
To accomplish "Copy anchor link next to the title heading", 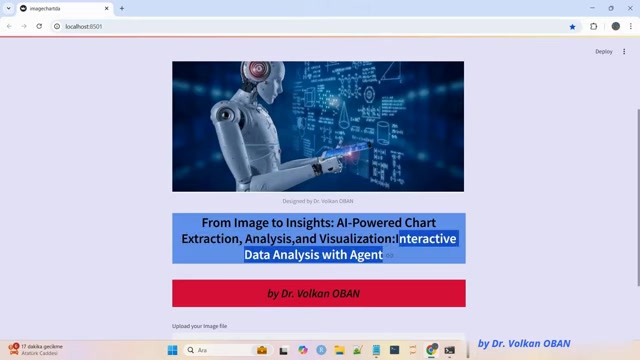I will point(389,256).
